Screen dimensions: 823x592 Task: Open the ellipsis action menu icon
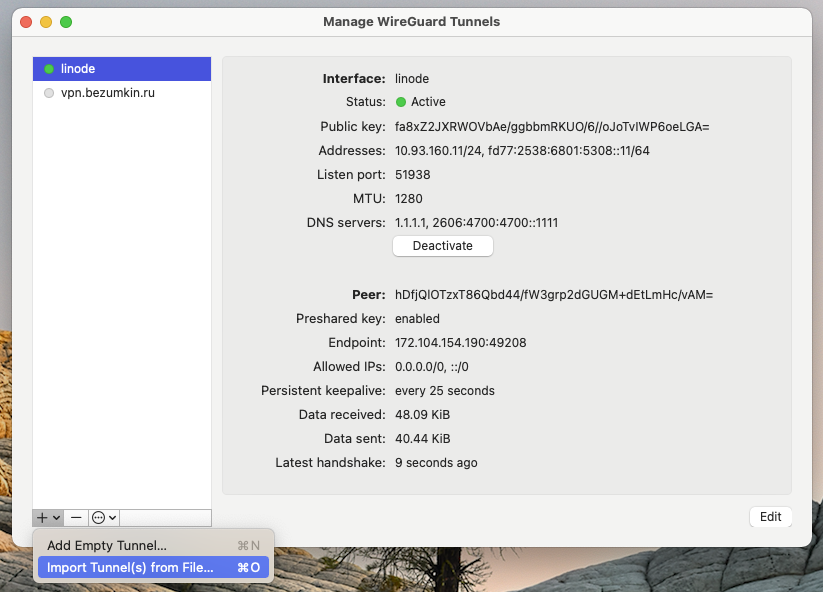tap(98, 518)
